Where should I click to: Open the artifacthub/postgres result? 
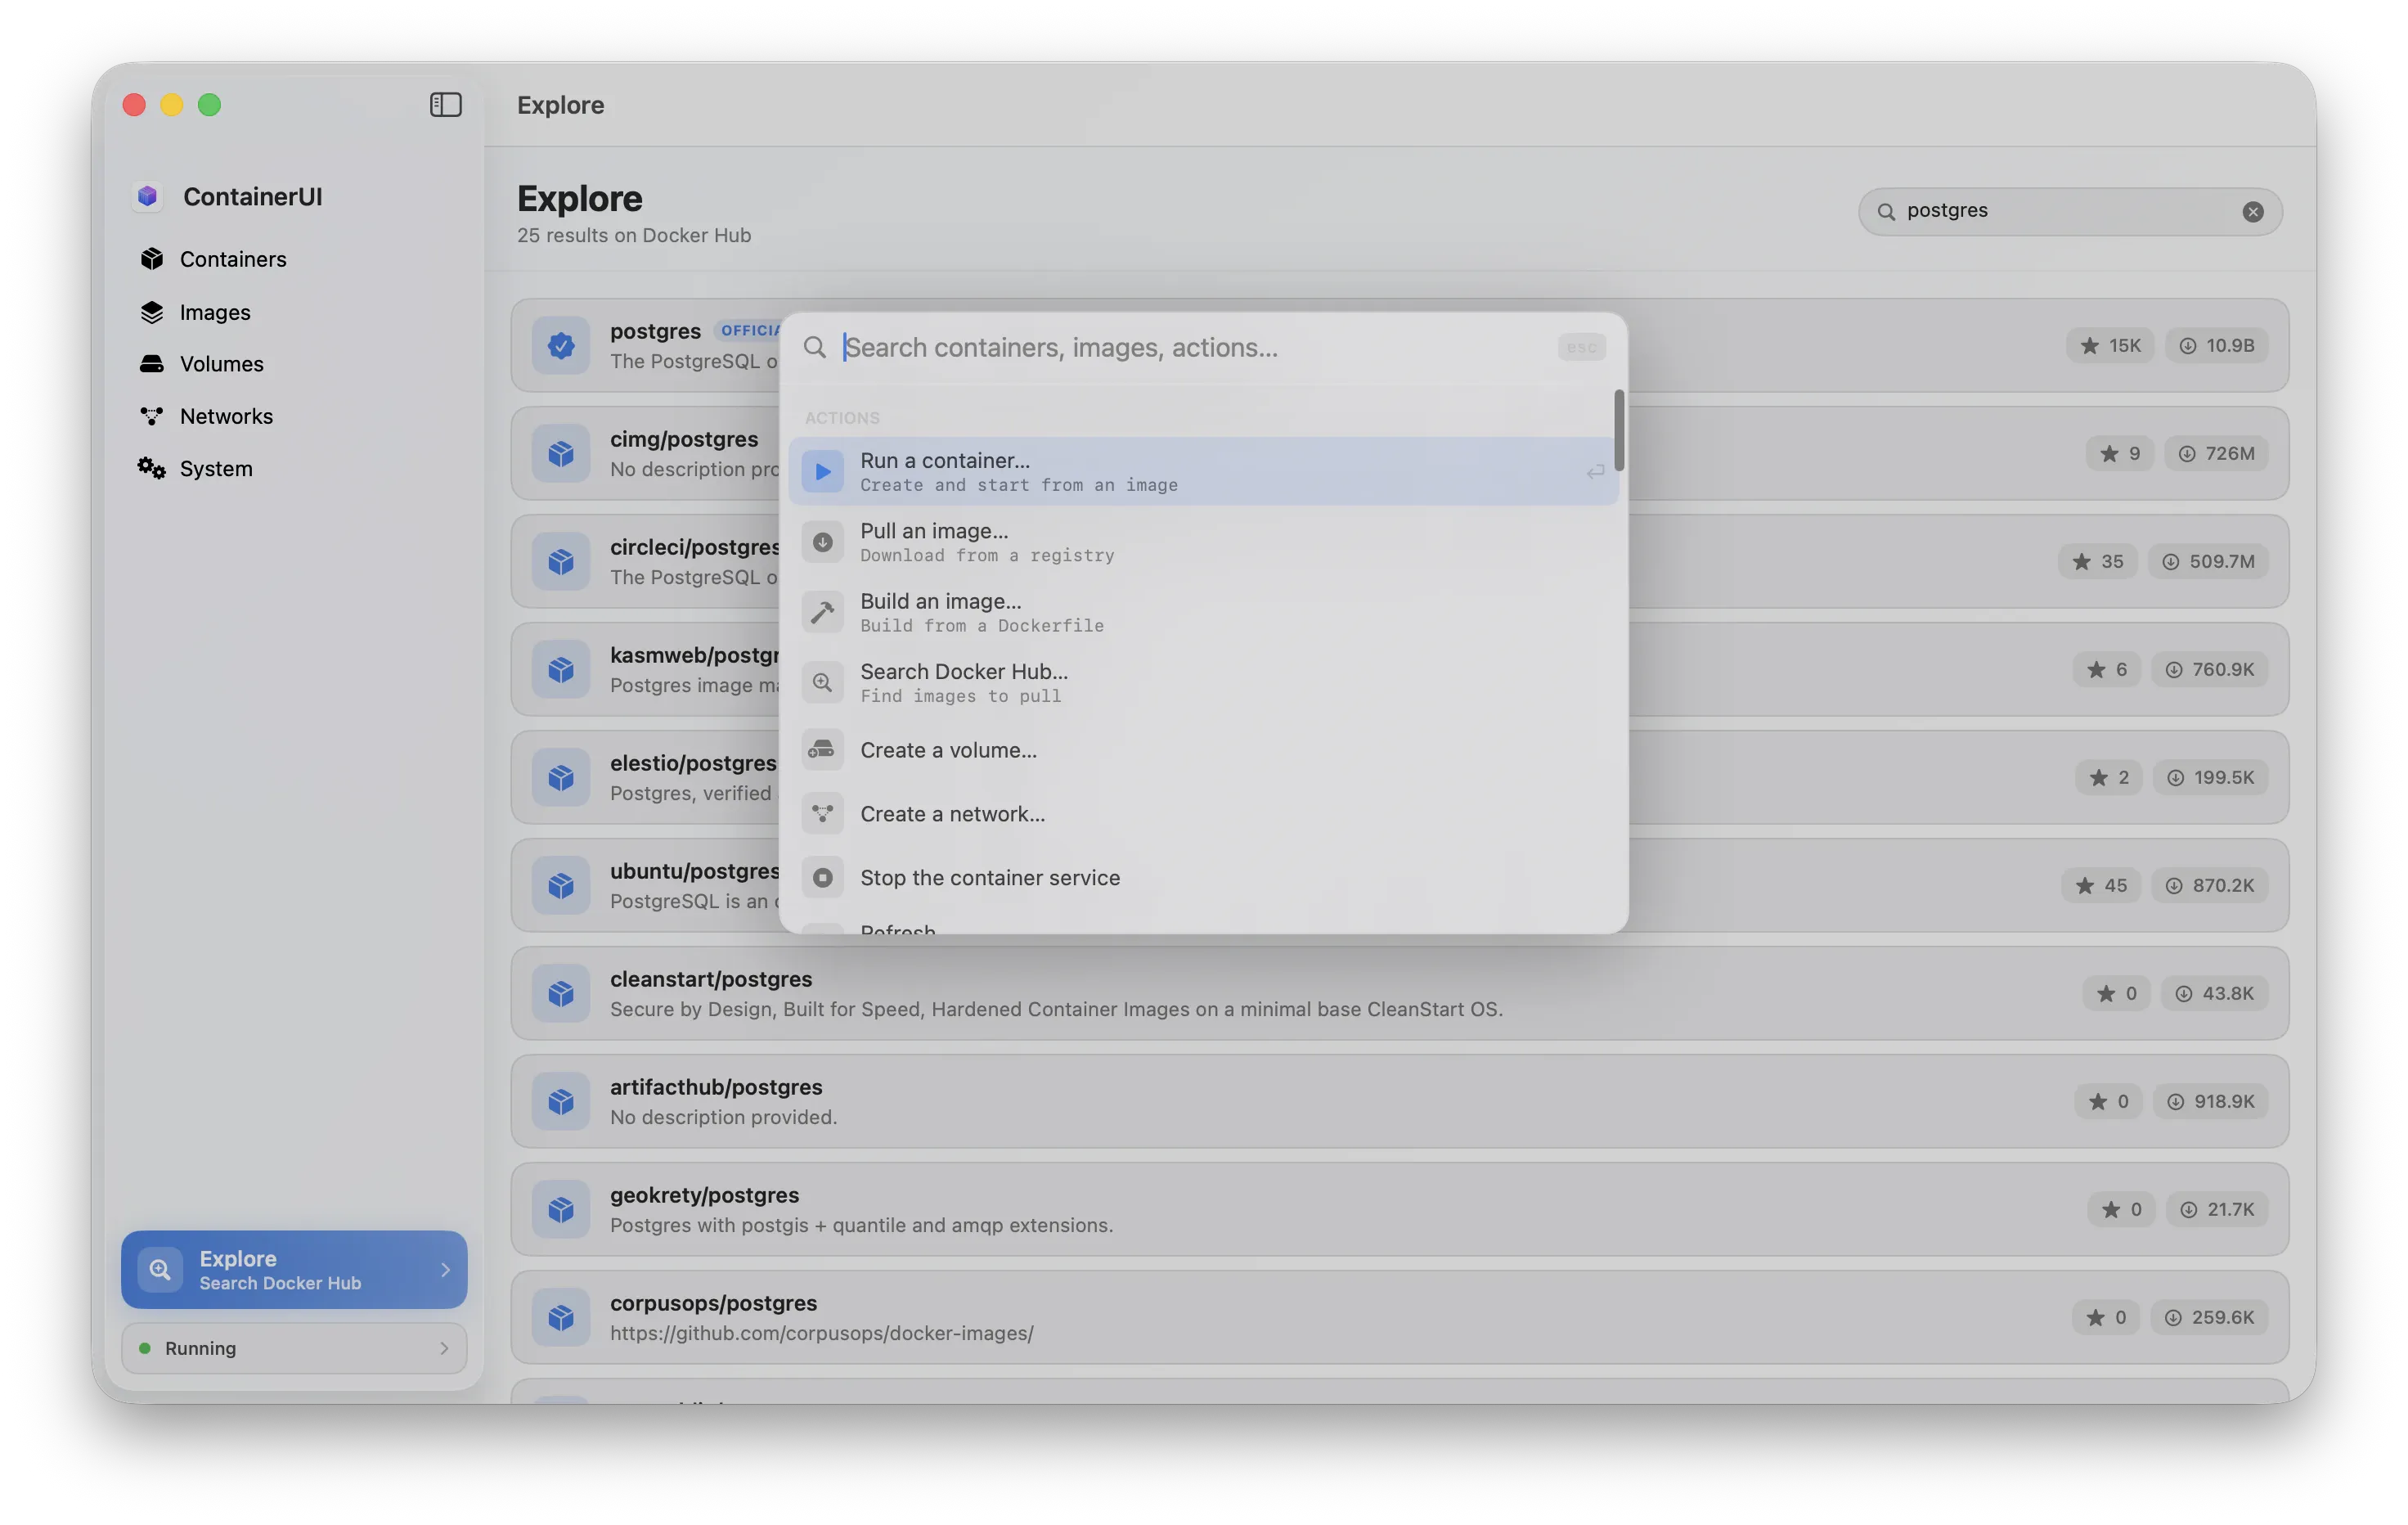coord(1399,1101)
